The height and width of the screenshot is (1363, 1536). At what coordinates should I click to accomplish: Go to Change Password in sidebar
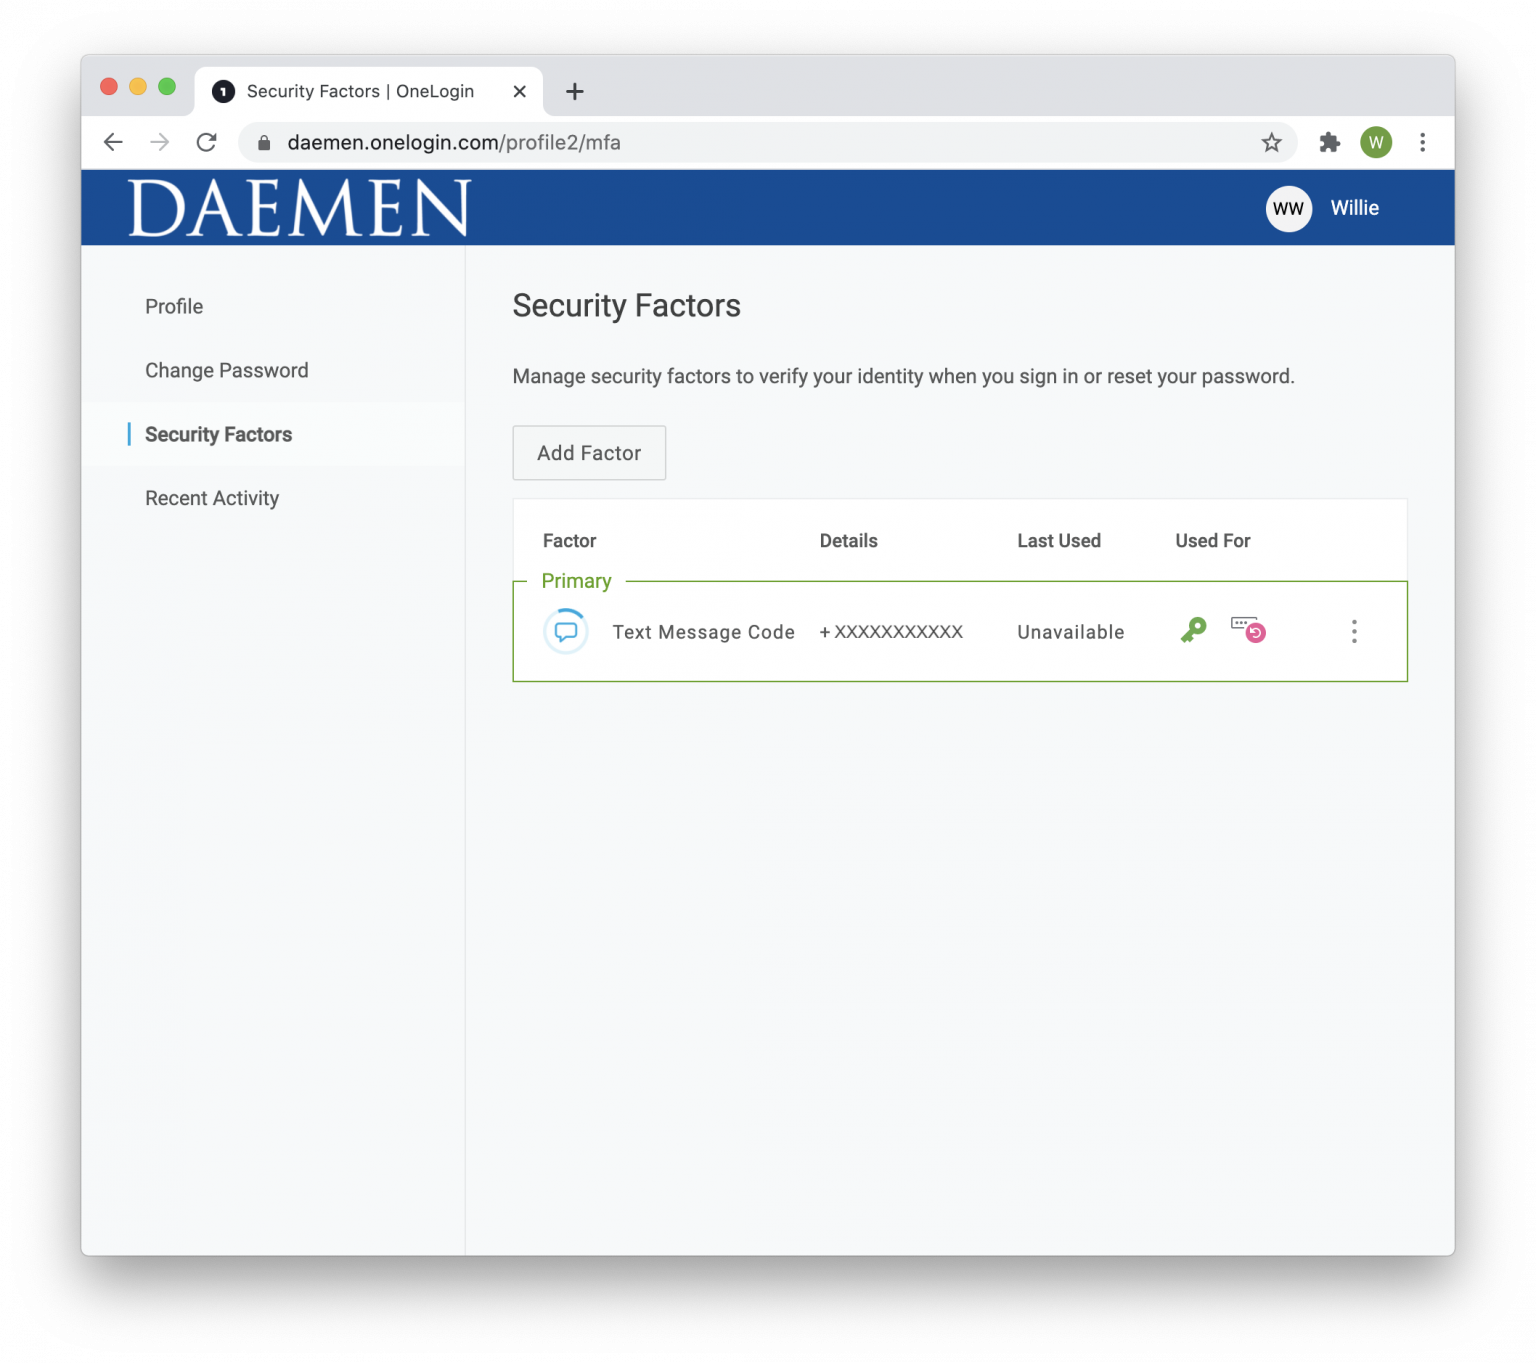227,371
